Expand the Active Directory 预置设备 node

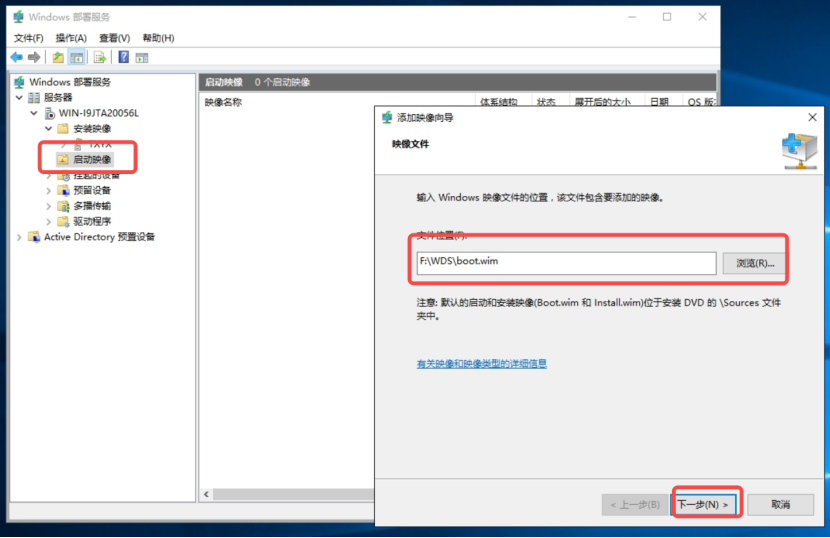19,237
